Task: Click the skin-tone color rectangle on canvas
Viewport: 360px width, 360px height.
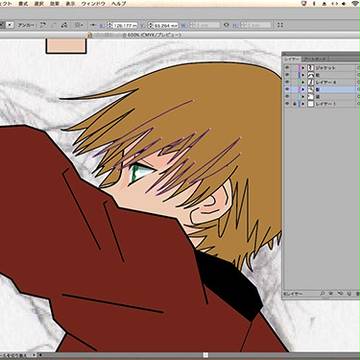Action: tap(66, 46)
